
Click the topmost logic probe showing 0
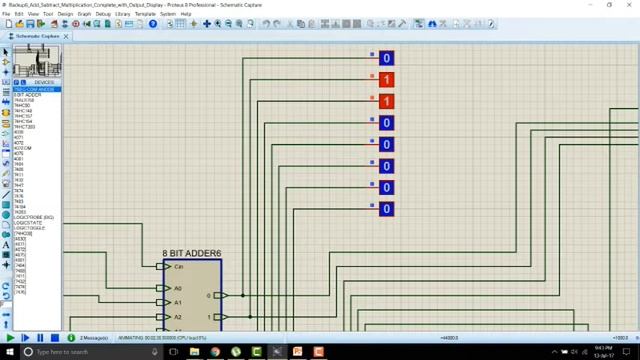tap(386, 58)
